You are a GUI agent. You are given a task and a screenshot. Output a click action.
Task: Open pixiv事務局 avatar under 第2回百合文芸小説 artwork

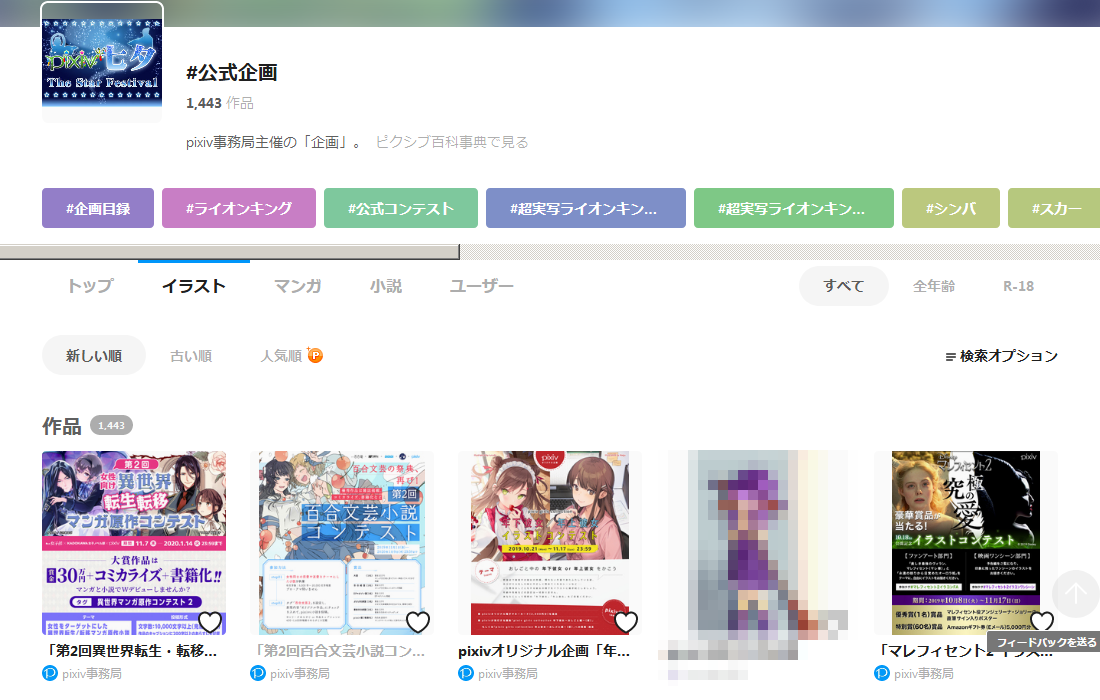pyautogui.click(x=258, y=673)
